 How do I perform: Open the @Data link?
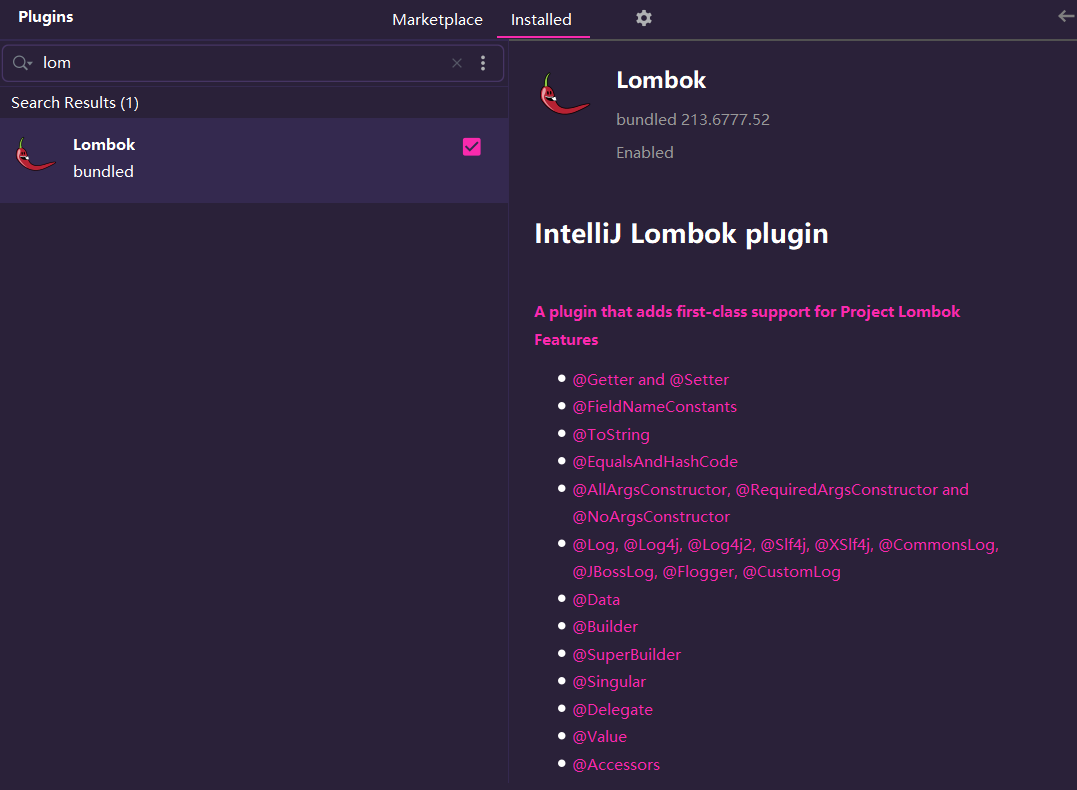(x=596, y=600)
